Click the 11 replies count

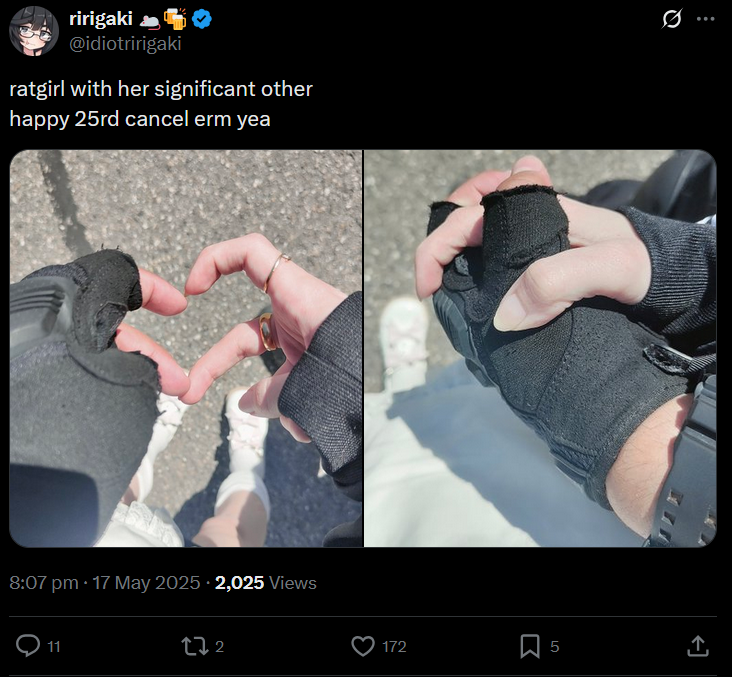(54, 647)
